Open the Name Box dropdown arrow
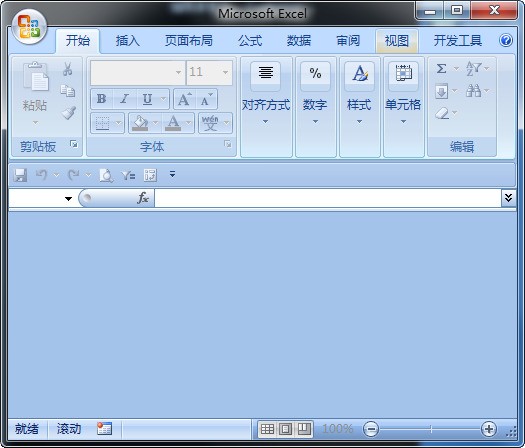This screenshot has width=525, height=448. coord(68,199)
